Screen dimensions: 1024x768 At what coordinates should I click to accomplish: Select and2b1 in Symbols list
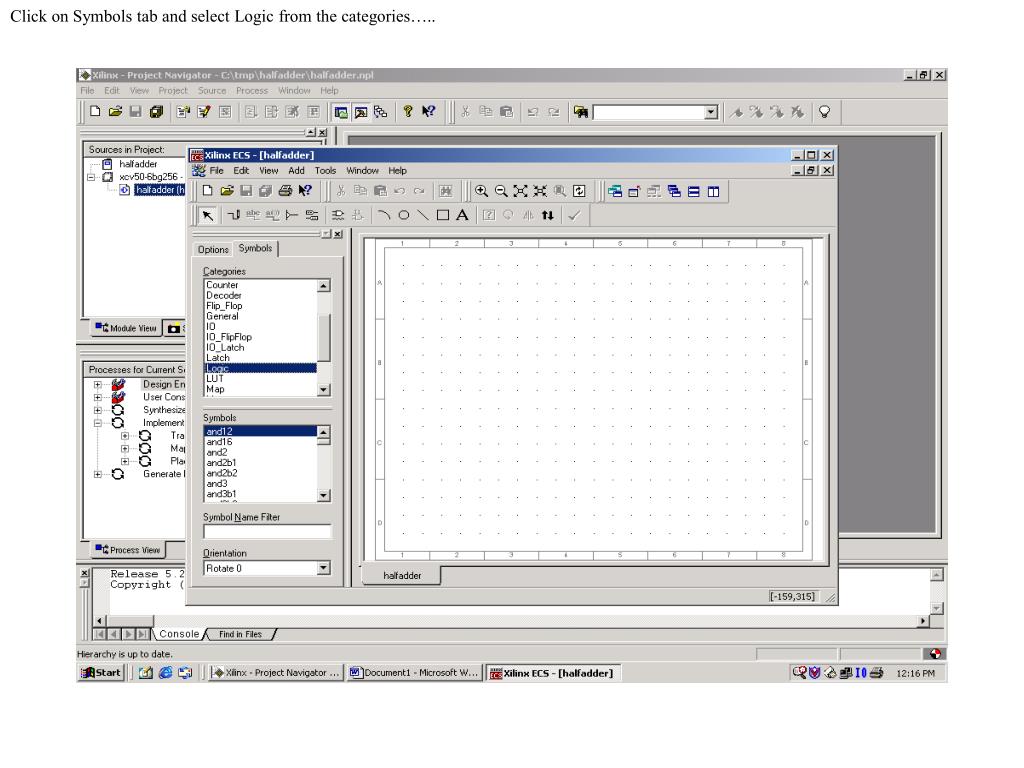(261, 462)
